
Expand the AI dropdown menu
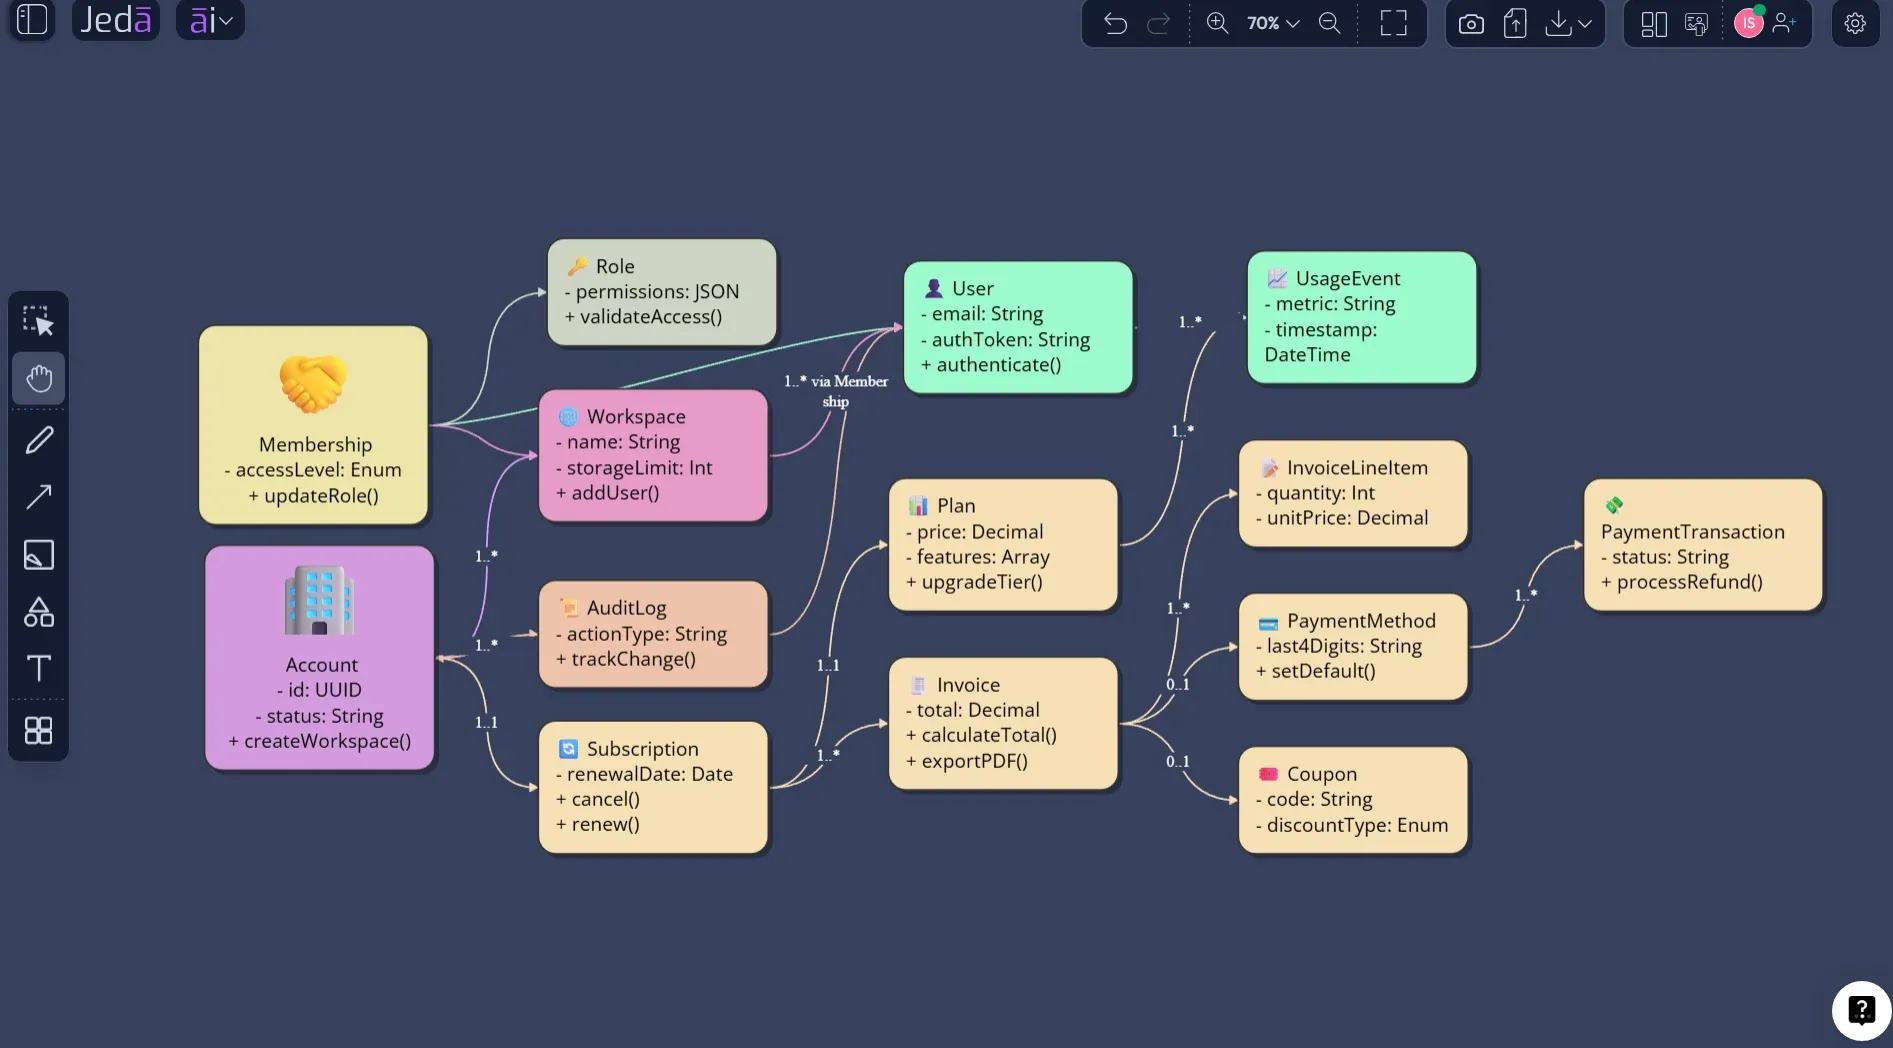coord(210,20)
